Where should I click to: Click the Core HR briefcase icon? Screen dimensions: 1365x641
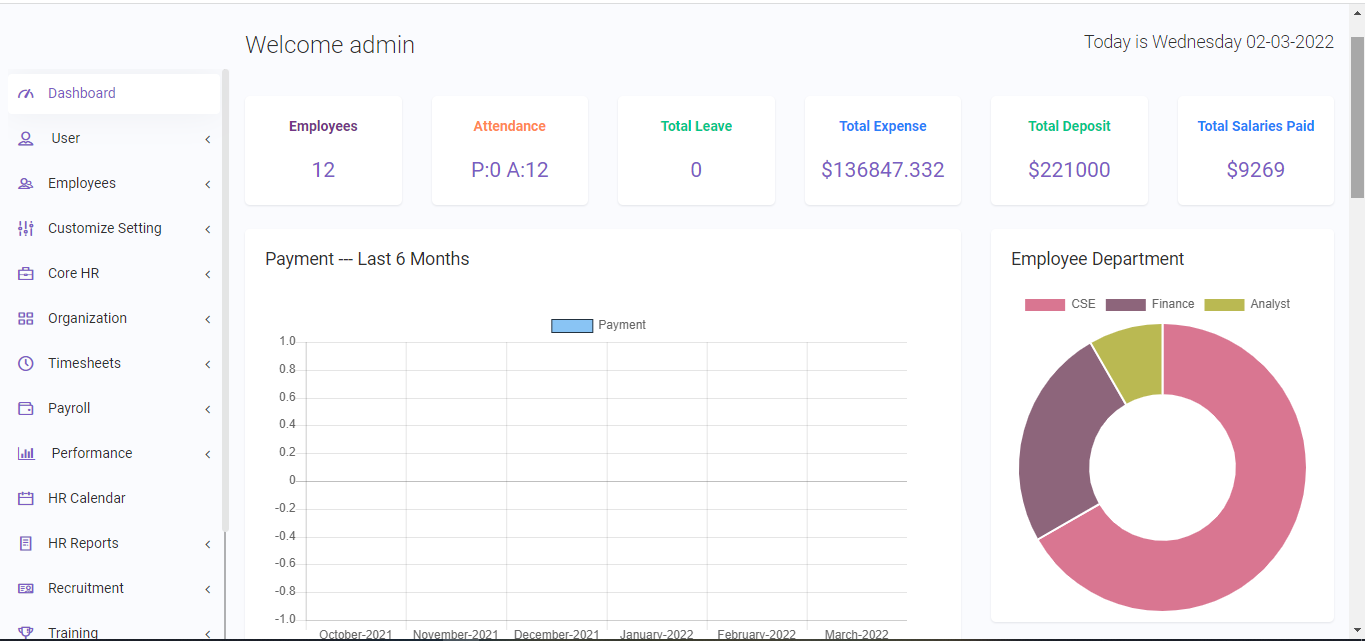tap(26, 274)
